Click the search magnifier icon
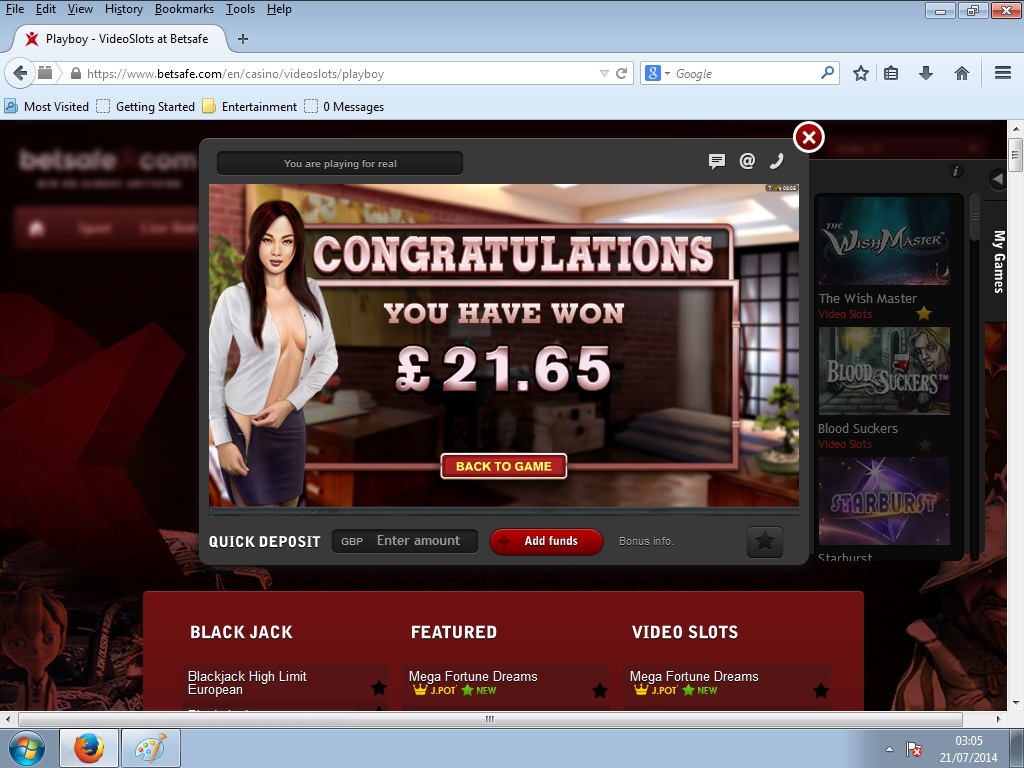Viewport: 1024px width, 768px height. (x=827, y=72)
